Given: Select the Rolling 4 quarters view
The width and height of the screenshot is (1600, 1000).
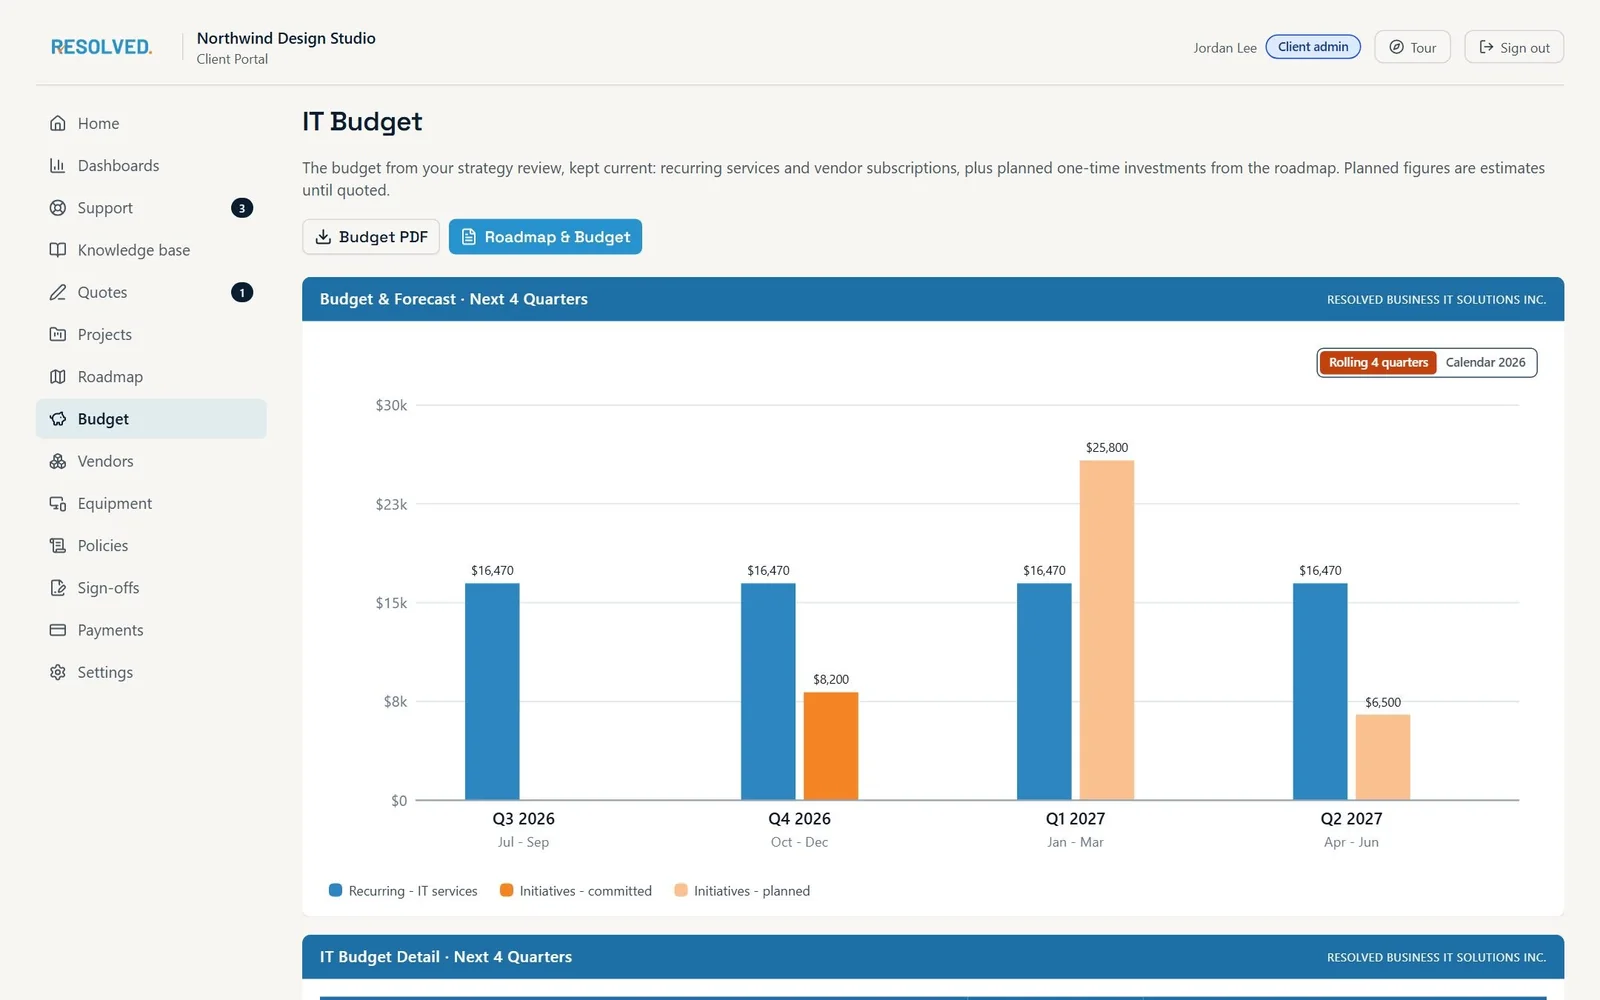Looking at the screenshot, I should coord(1378,362).
